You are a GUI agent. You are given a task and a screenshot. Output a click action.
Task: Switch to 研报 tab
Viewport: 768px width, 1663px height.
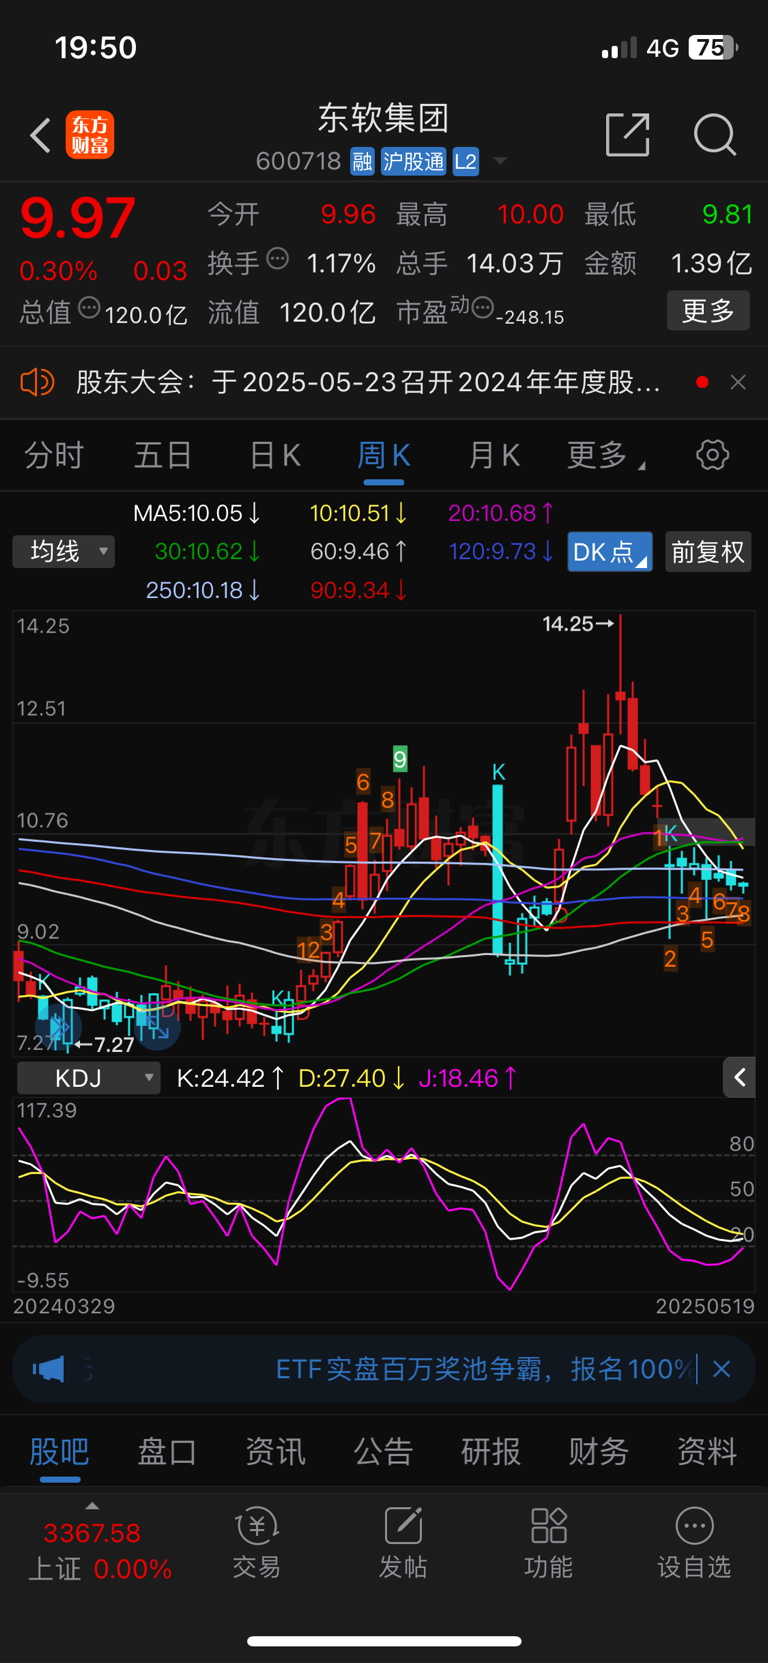click(x=491, y=1451)
